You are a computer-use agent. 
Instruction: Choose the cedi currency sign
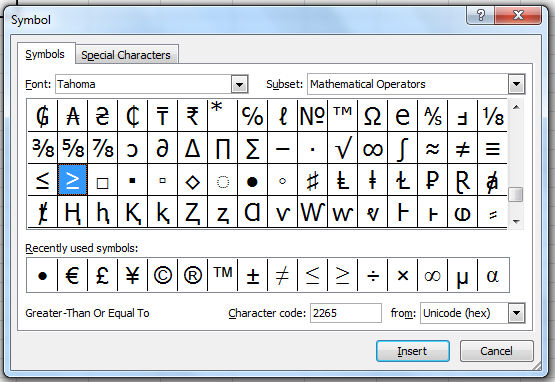132,116
